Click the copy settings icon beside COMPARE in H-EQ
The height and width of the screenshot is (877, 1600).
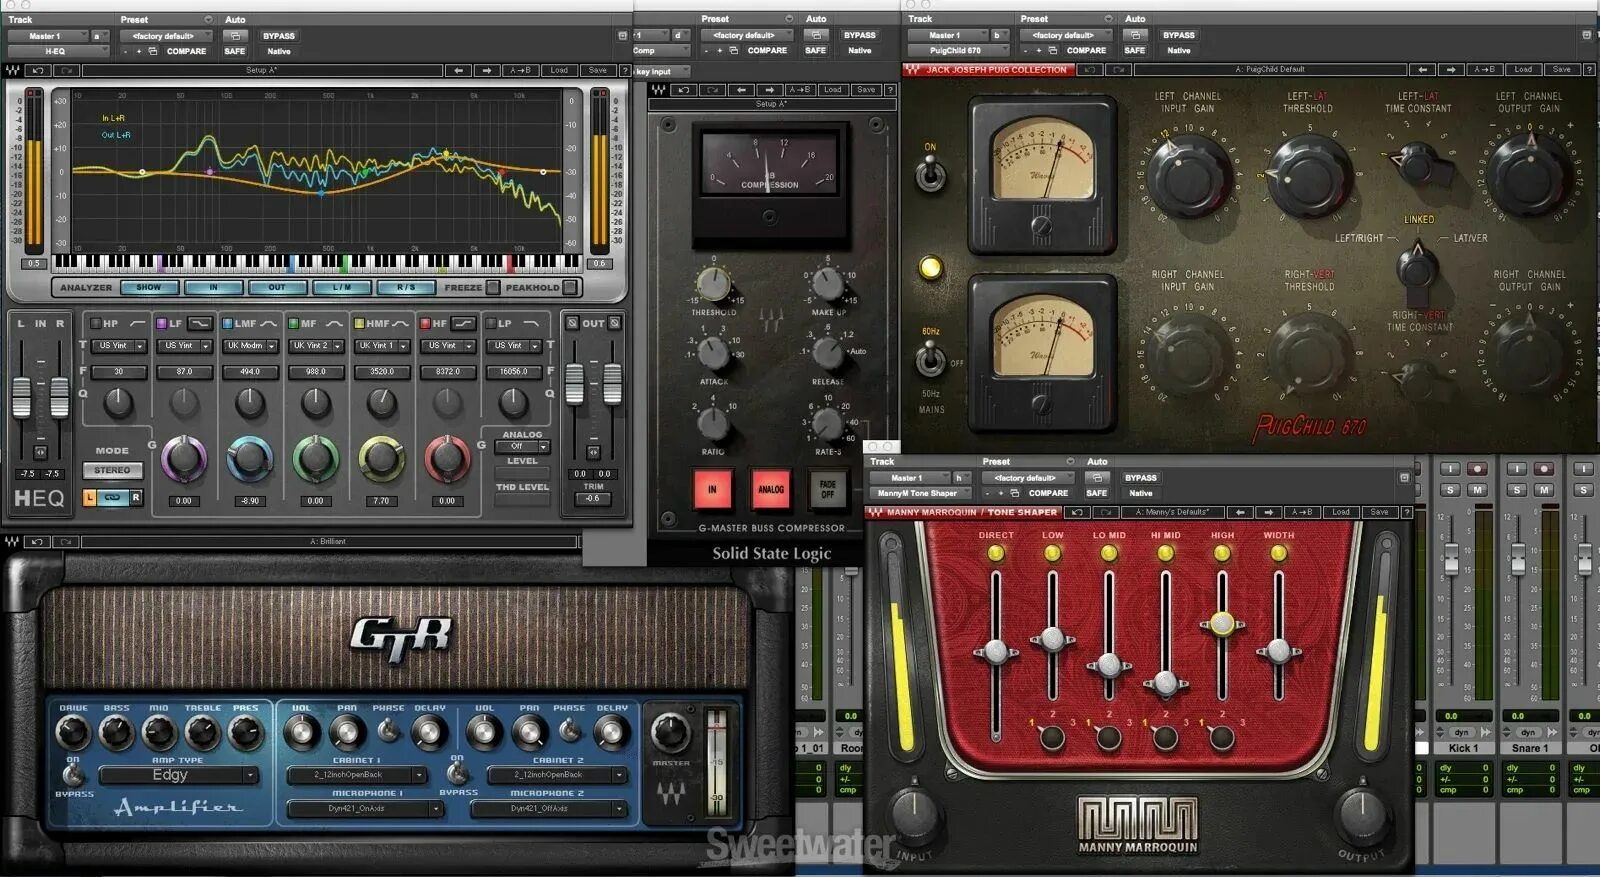point(153,51)
